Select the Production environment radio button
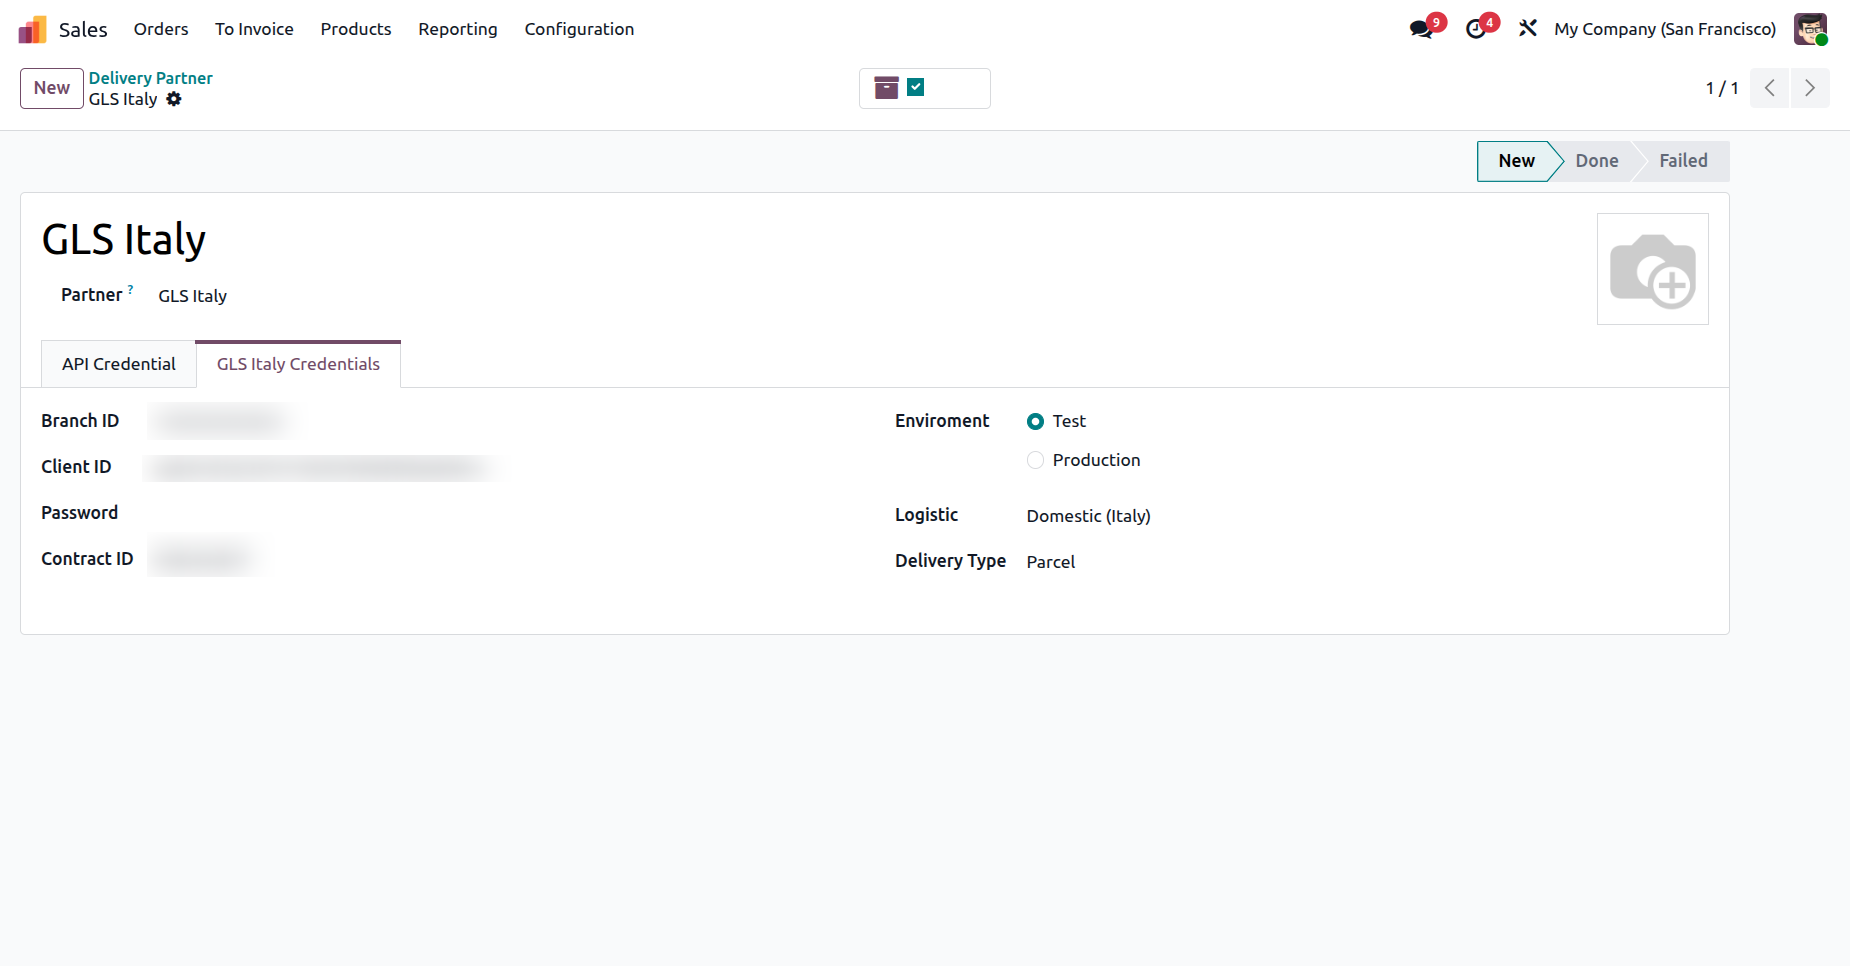 (x=1035, y=460)
